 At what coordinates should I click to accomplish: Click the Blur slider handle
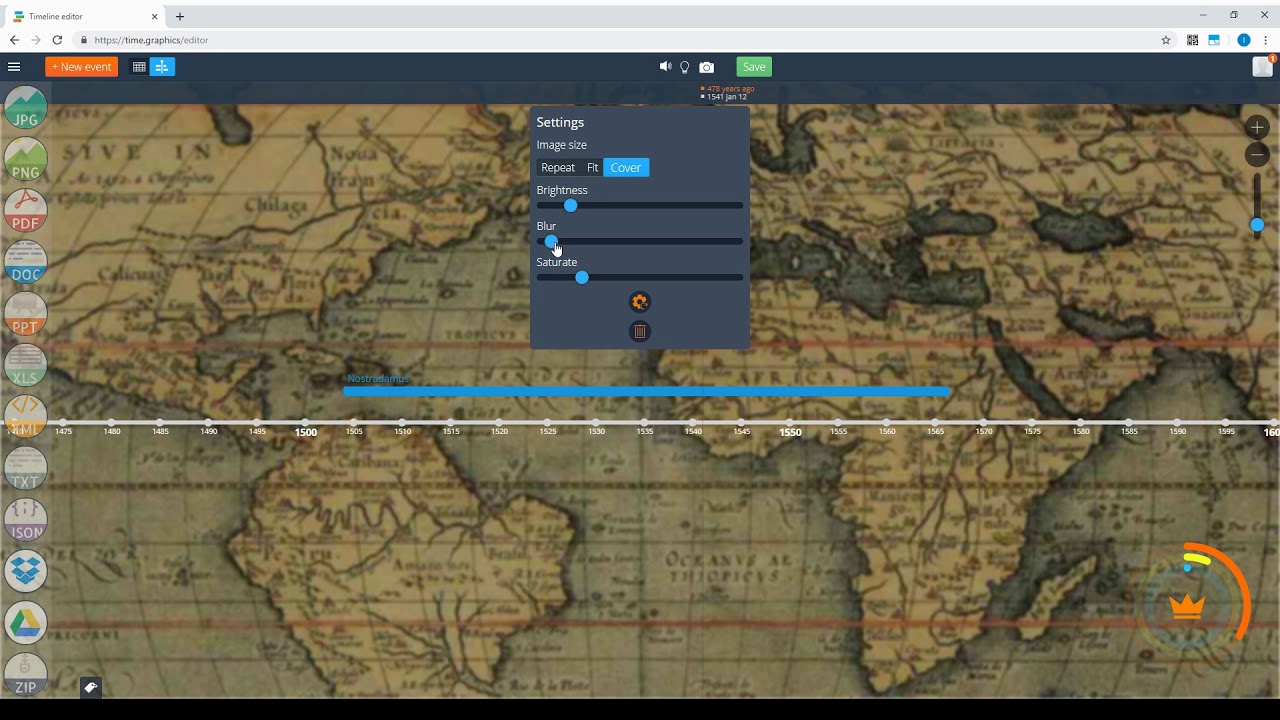[550, 241]
